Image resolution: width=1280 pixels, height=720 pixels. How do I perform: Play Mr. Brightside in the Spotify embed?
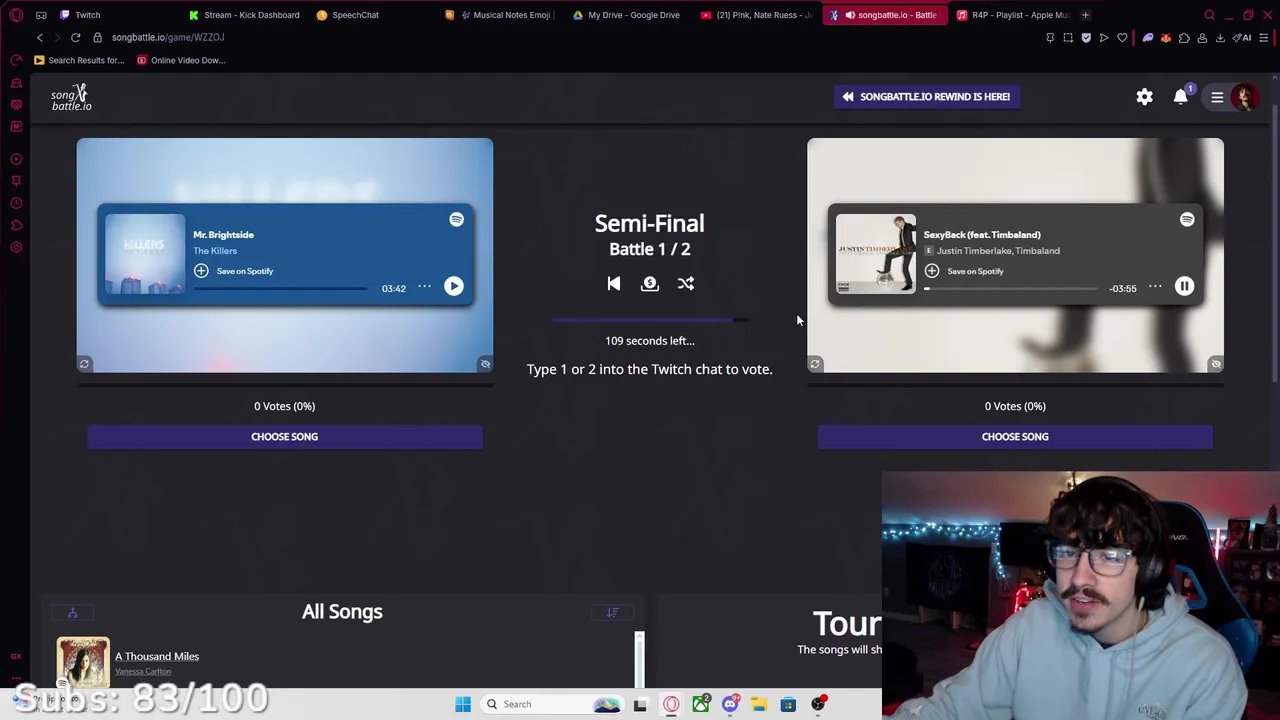point(453,286)
